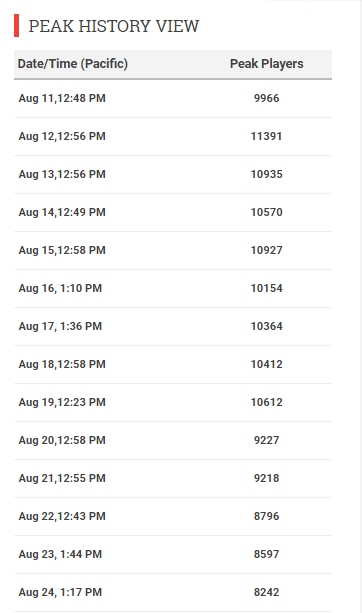Select the Aug 18, 12:58 PM row

(173, 364)
